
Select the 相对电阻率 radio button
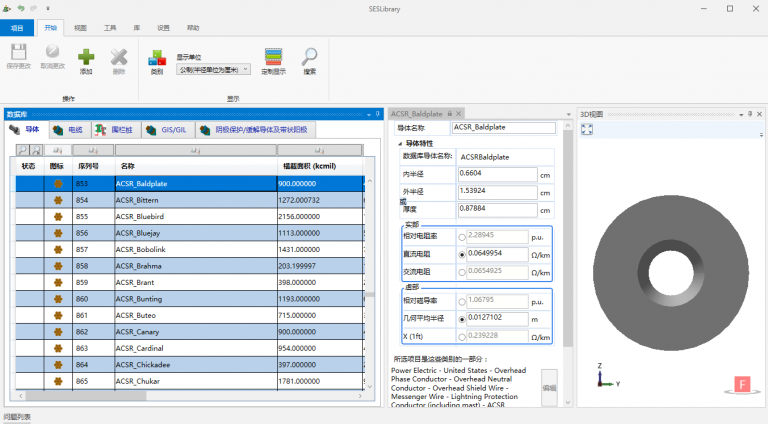click(461, 237)
